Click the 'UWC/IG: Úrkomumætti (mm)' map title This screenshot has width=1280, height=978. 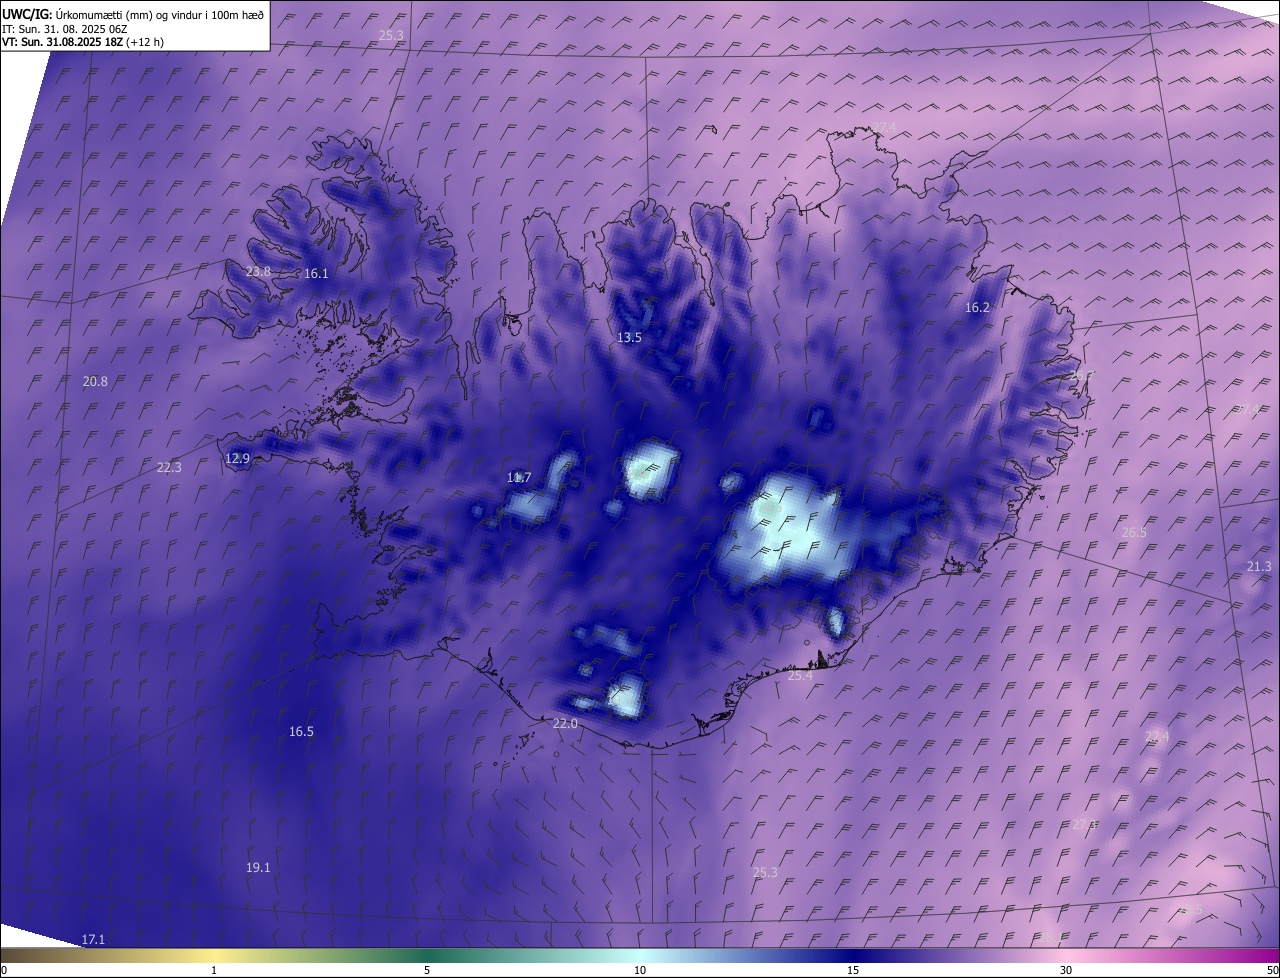click(133, 14)
